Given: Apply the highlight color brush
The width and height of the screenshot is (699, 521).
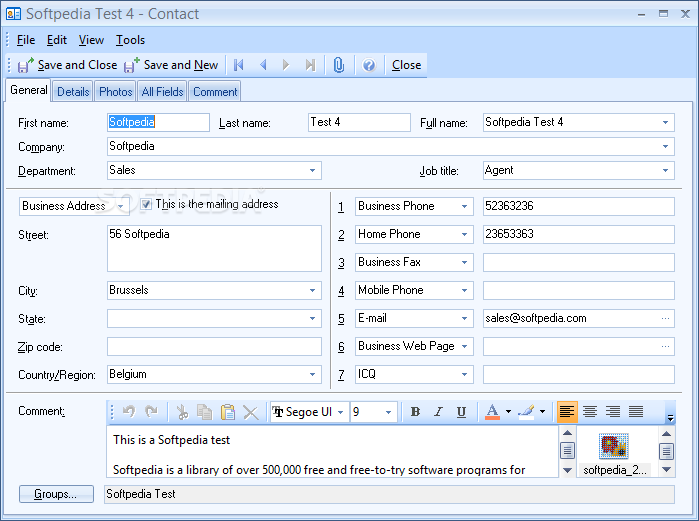Looking at the screenshot, I should tap(526, 412).
